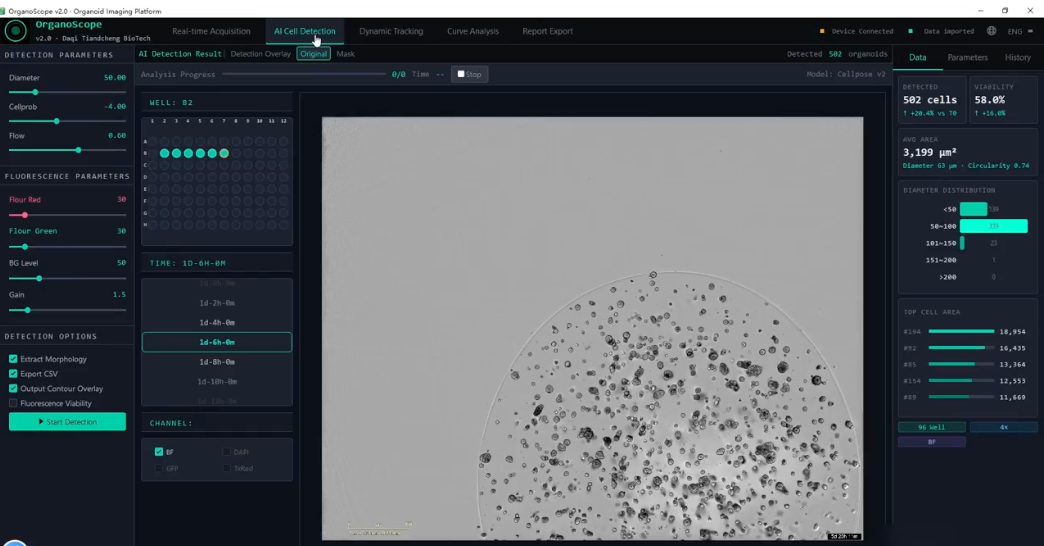Image resolution: width=1044 pixels, height=546 pixels.
Task: Select top cell area entry #154
Action: click(x=964, y=380)
